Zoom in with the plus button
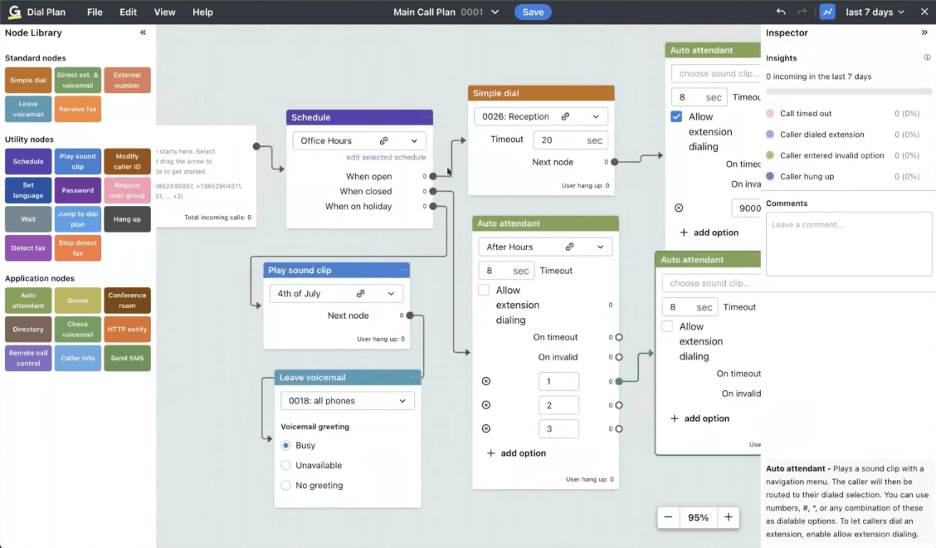The image size is (936, 548). click(x=728, y=517)
